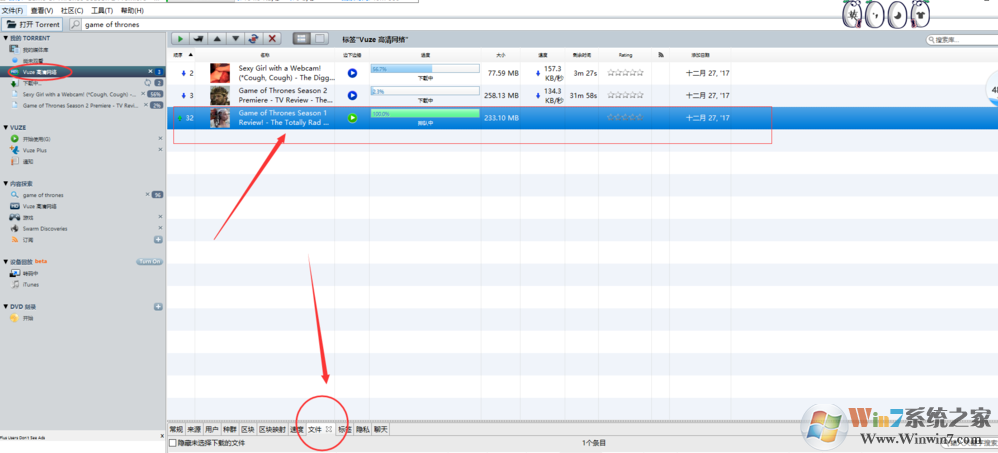This screenshot has width=998, height=453.
Task: Open the 文件(F) menu
Action: (x=12, y=11)
